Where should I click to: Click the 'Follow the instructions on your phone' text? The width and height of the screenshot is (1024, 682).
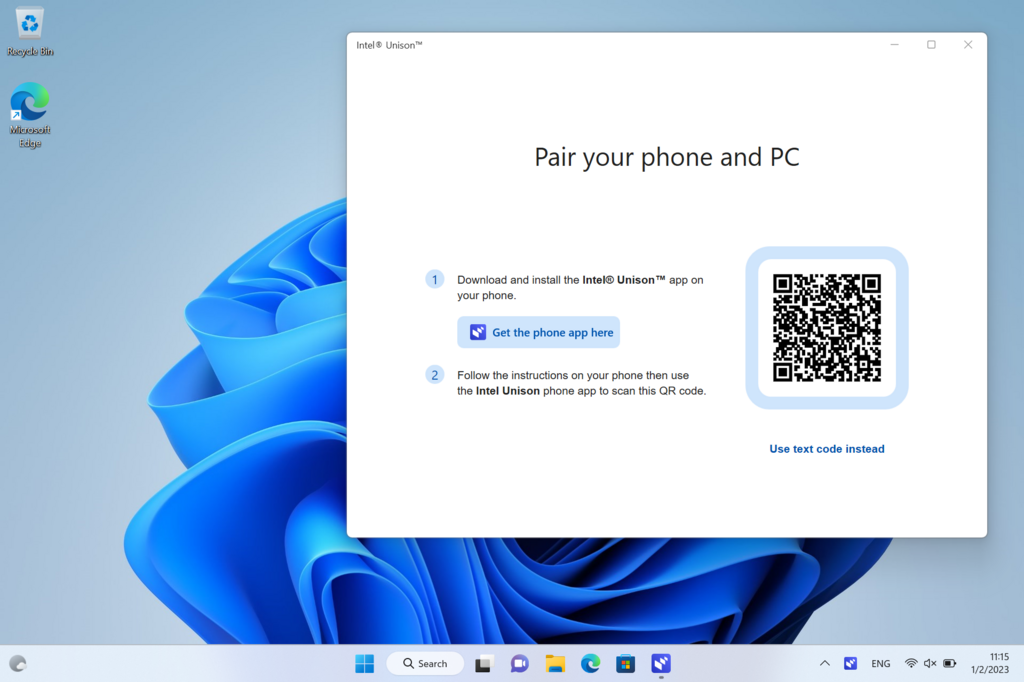[581, 383]
